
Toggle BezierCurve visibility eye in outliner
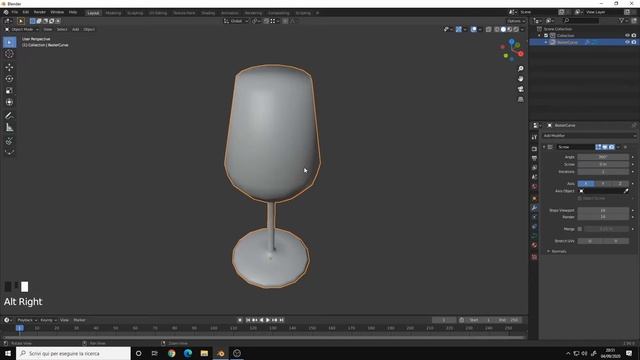627,42
